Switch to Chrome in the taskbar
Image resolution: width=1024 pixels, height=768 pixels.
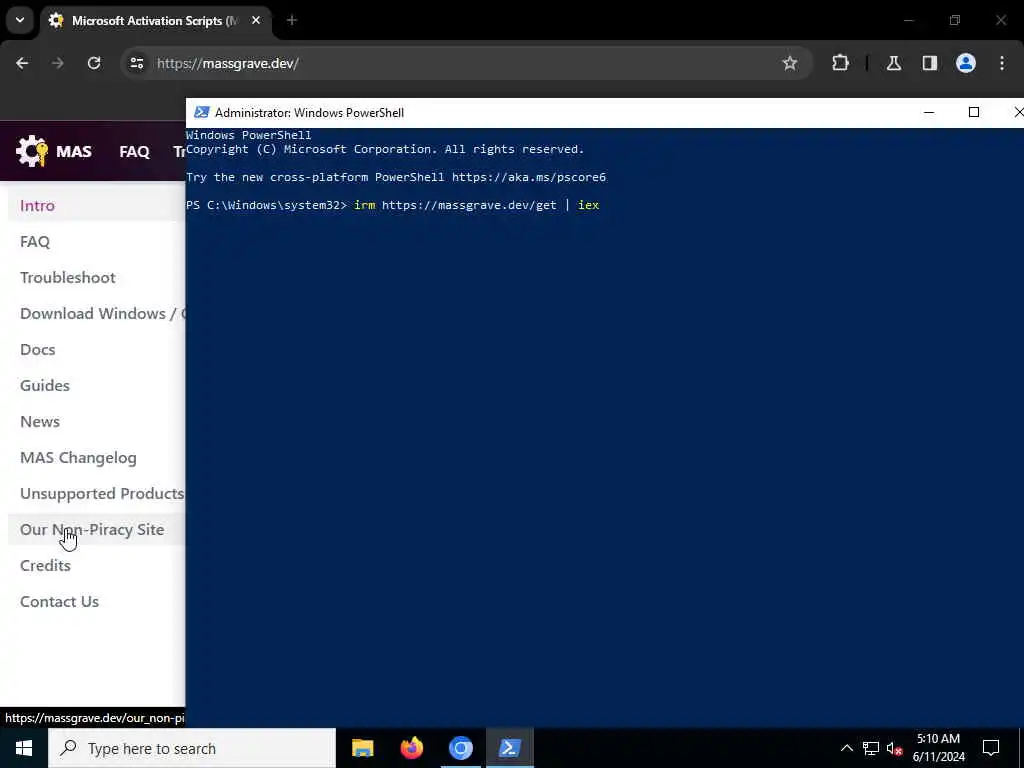[460, 748]
